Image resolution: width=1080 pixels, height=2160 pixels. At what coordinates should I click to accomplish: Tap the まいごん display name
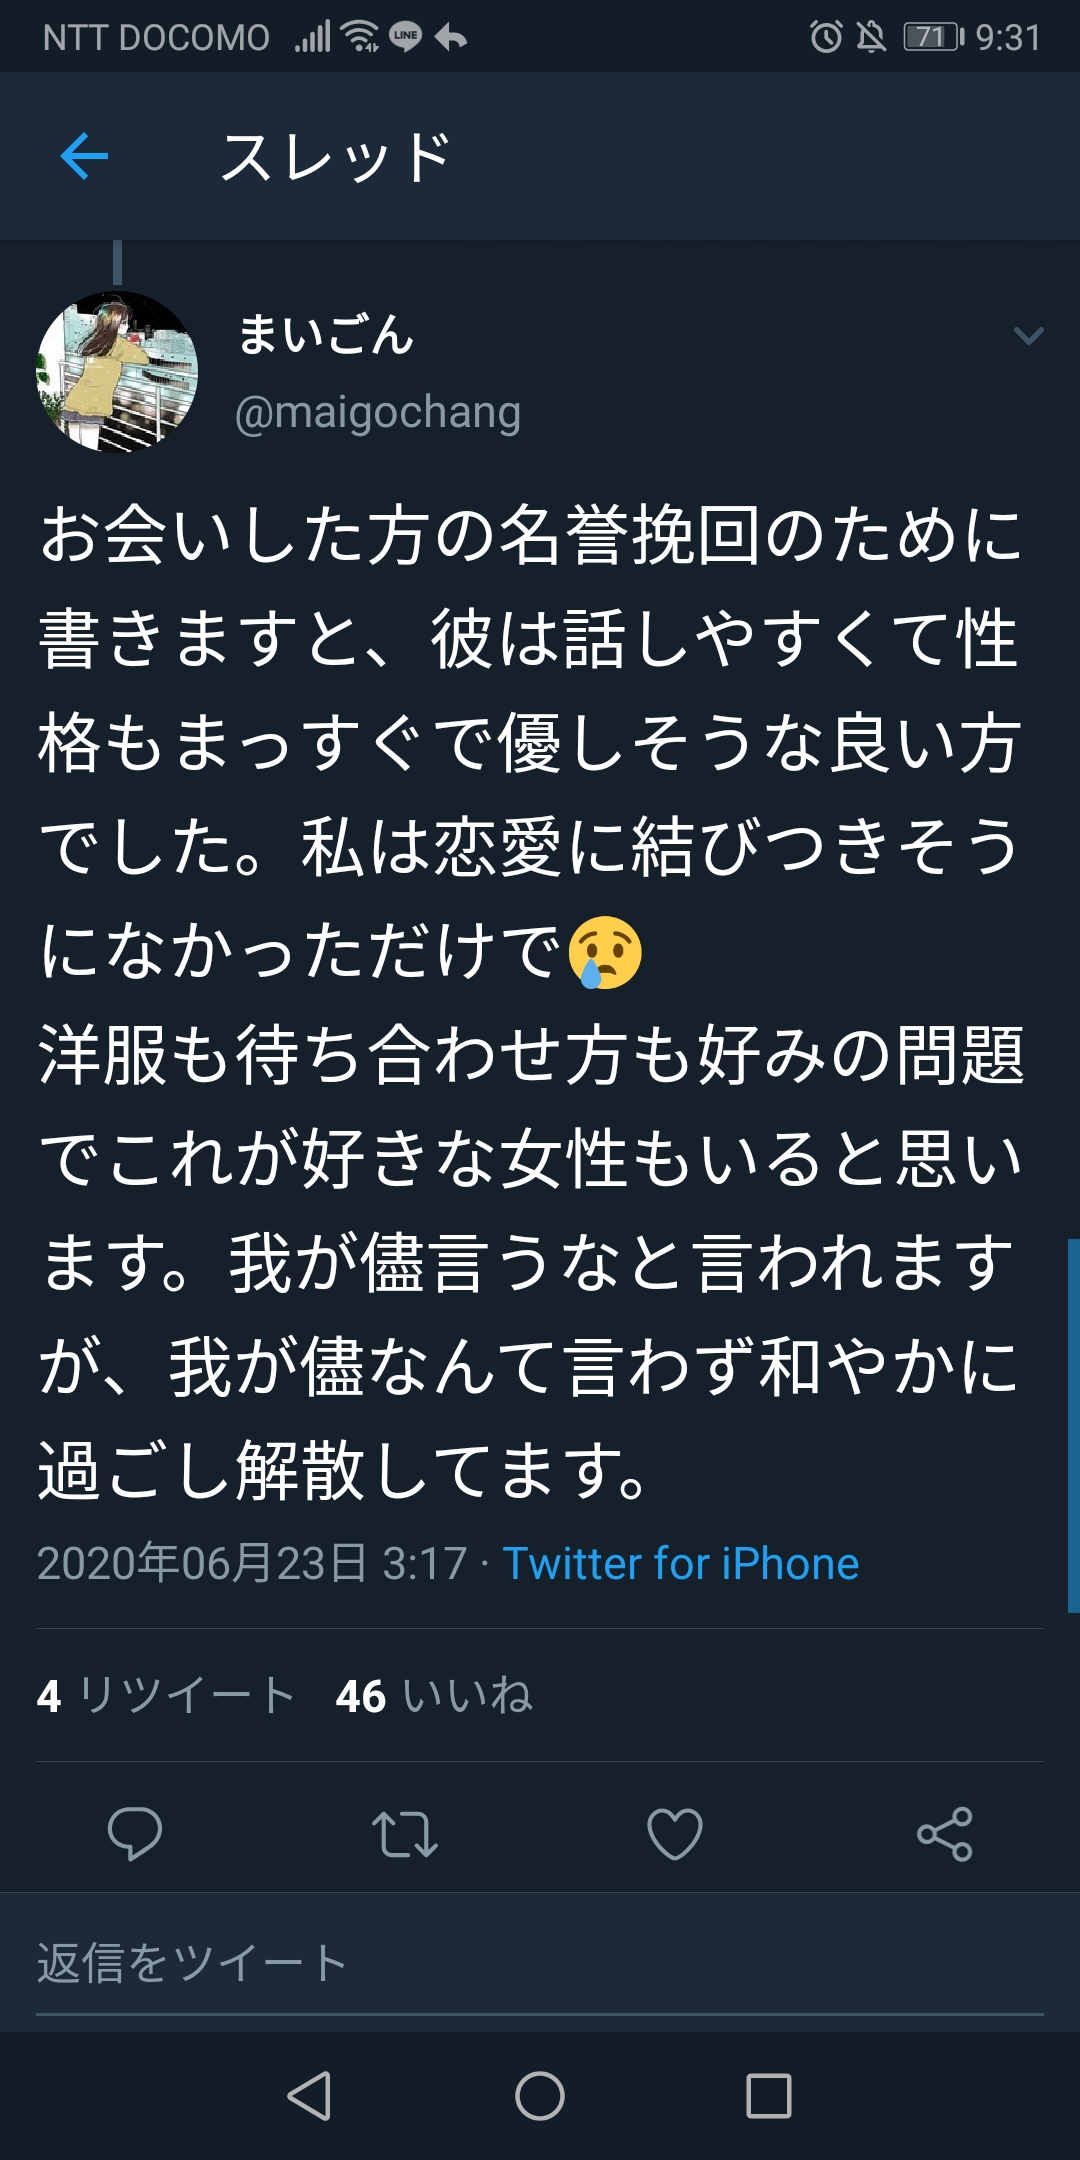pyautogui.click(x=326, y=334)
